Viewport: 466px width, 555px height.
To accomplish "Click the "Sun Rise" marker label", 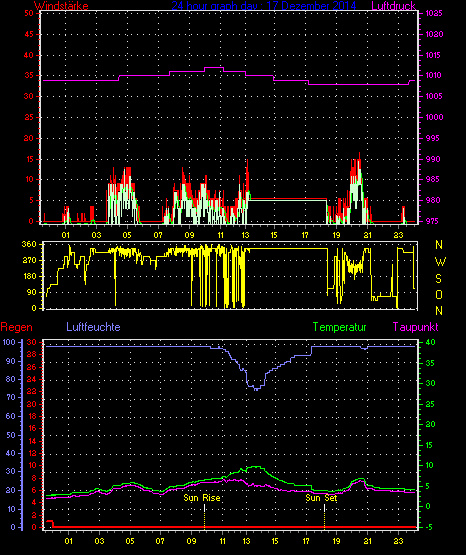I will point(202,498).
